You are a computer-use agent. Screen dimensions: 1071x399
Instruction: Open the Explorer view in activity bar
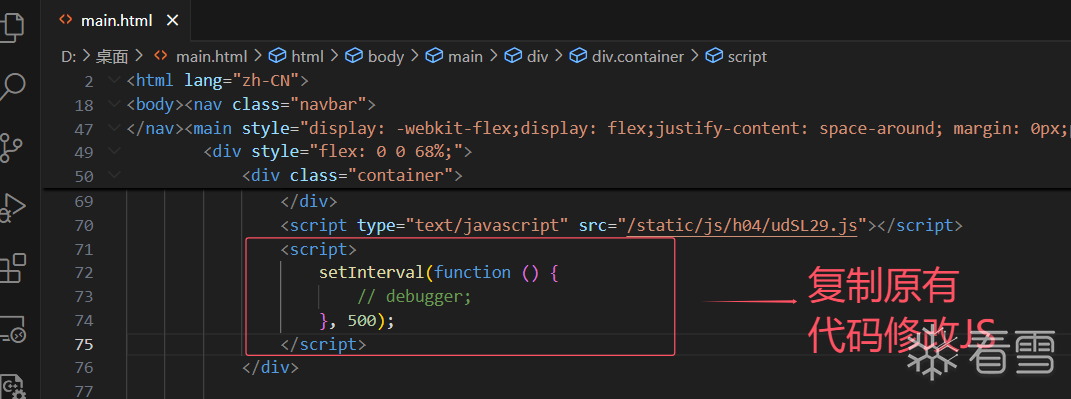tap(11, 27)
